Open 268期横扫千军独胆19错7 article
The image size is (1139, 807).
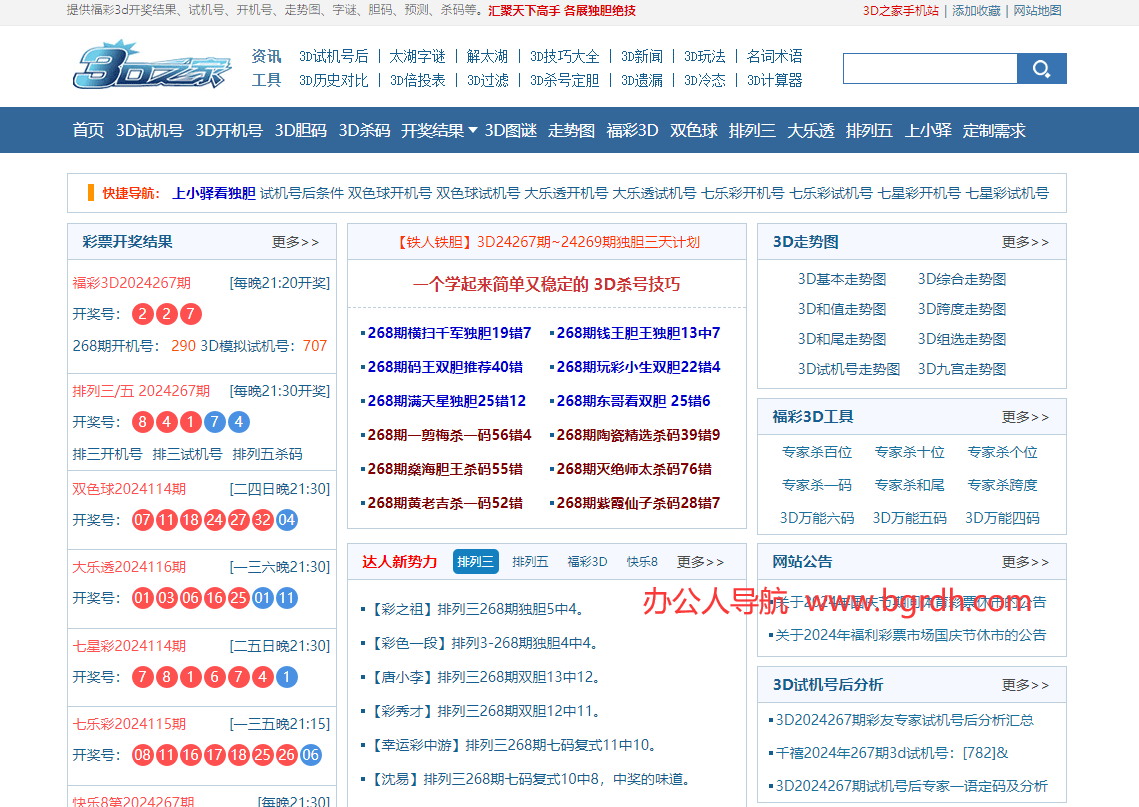(x=449, y=333)
